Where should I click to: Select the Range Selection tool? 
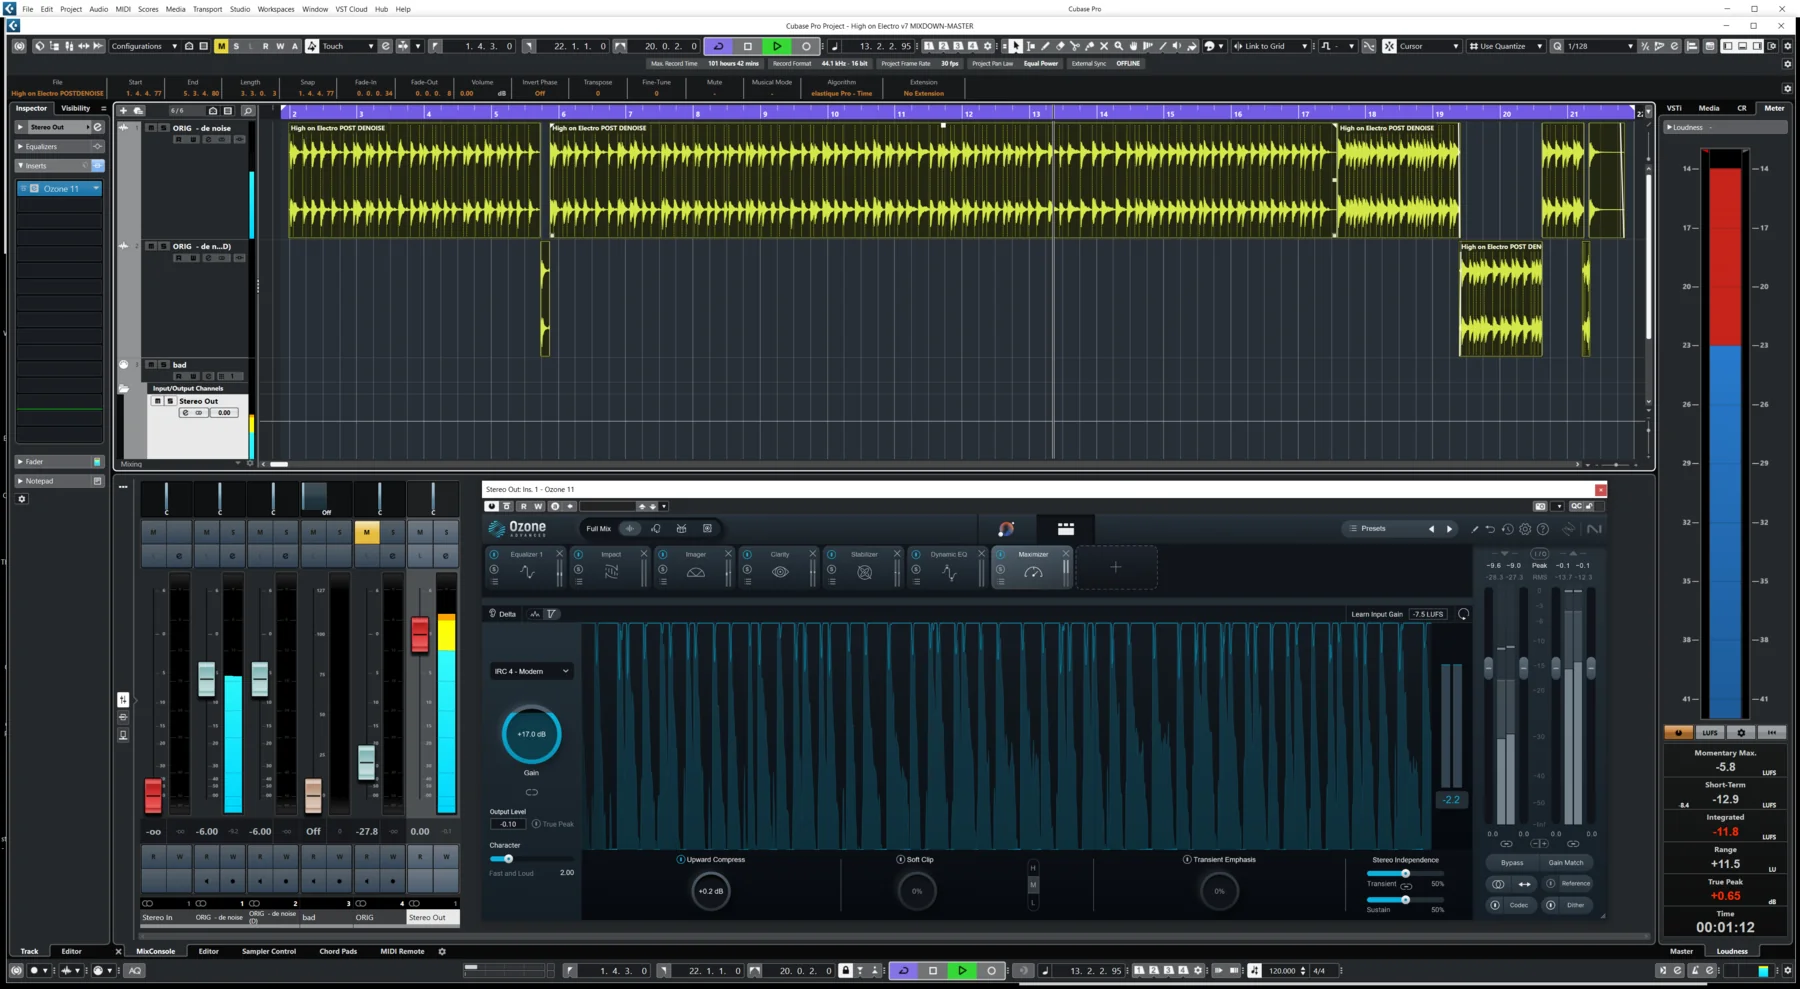(x=1030, y=46)
